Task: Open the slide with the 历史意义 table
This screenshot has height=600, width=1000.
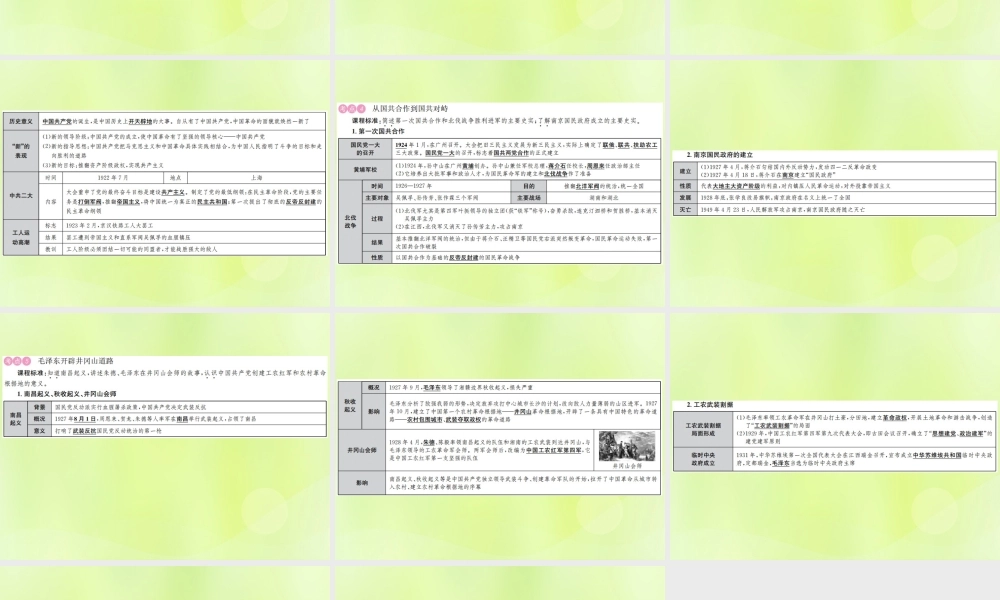Action: [x=165, y=184]
